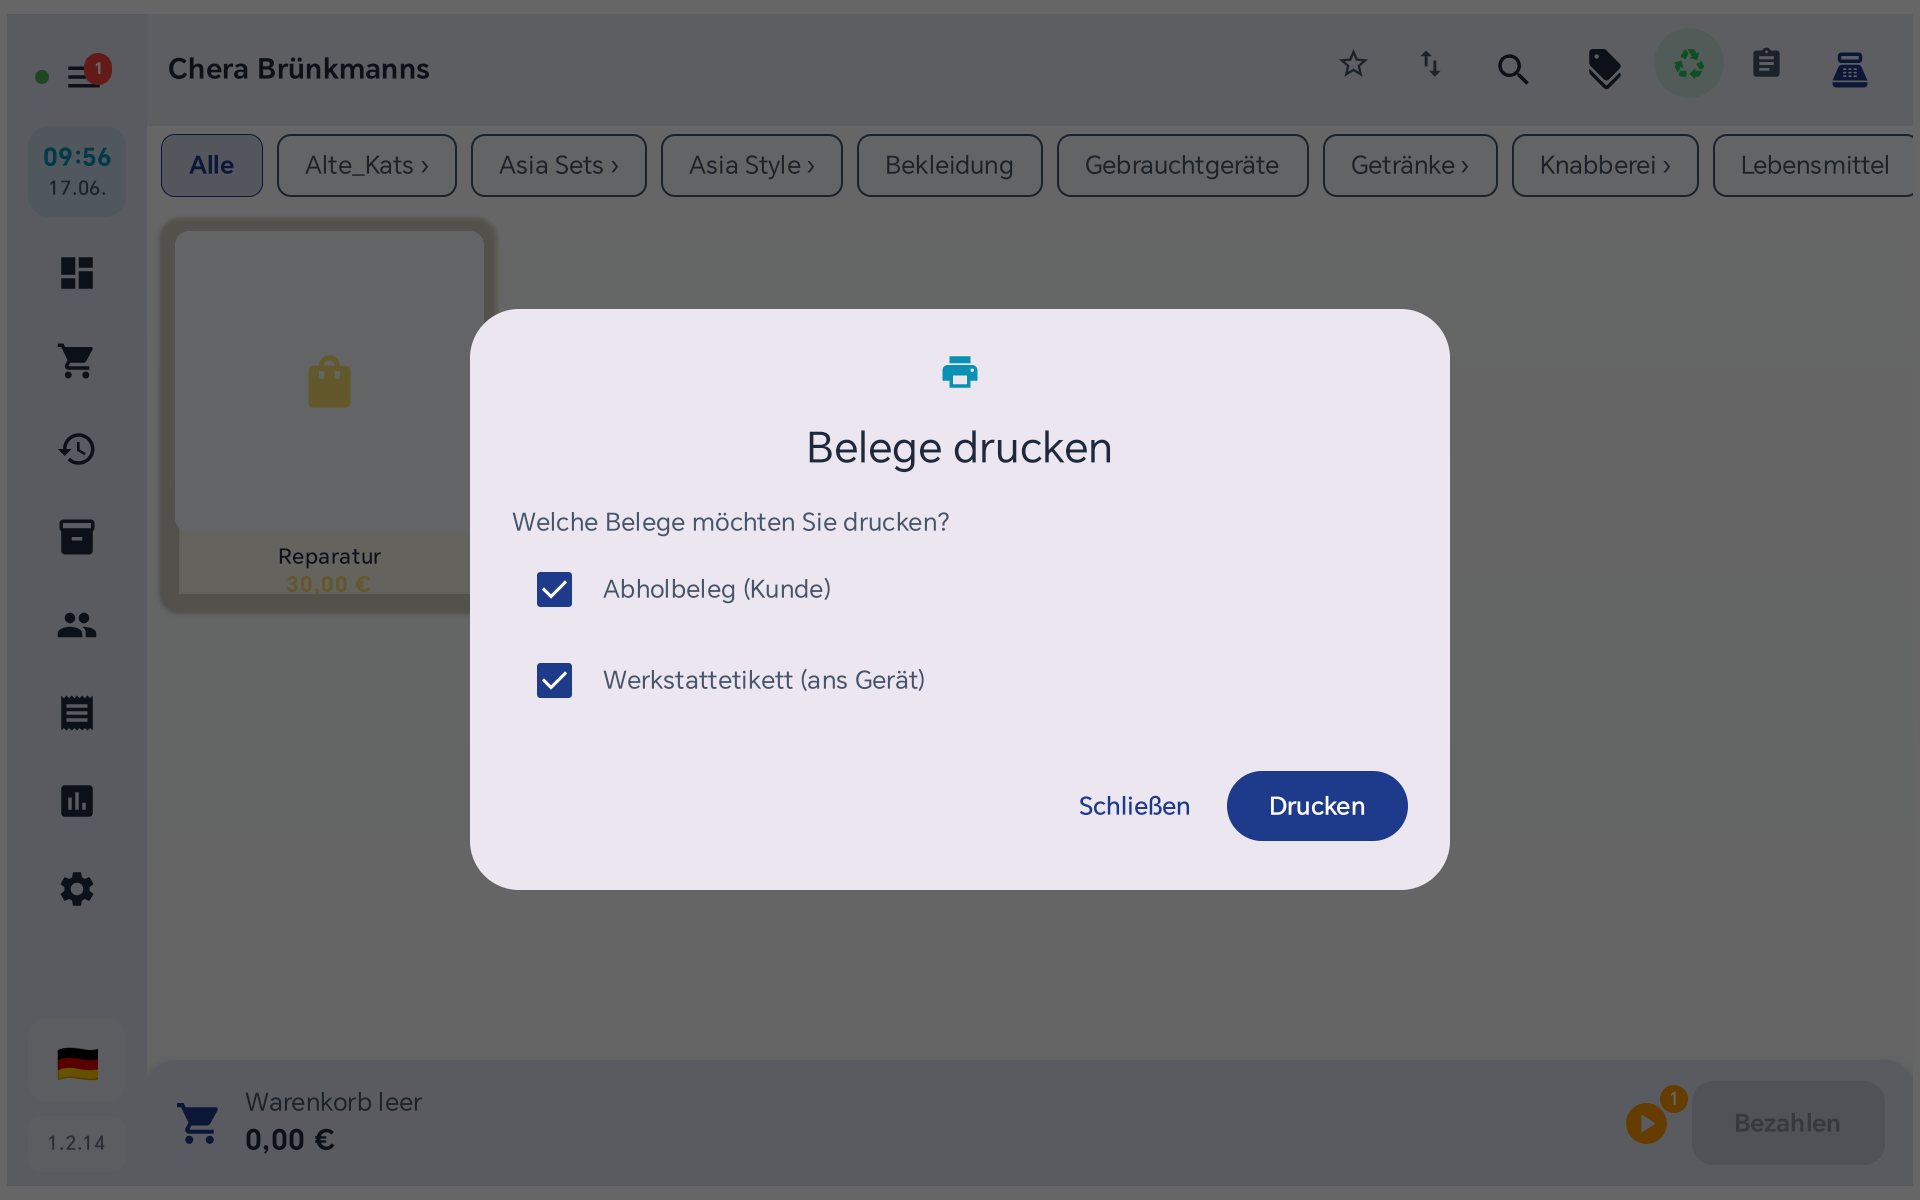Open the history clock sidebar icon
Viewport: 1920px width, 1200px height.
tap(77, 449)
